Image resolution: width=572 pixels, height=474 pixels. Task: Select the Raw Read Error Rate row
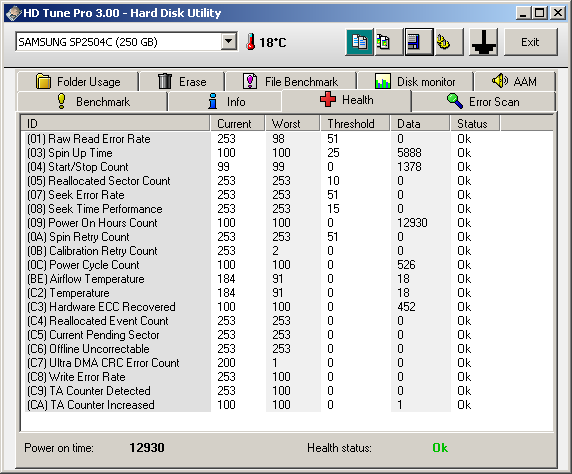pyautogui.click(x=287, y=139)
